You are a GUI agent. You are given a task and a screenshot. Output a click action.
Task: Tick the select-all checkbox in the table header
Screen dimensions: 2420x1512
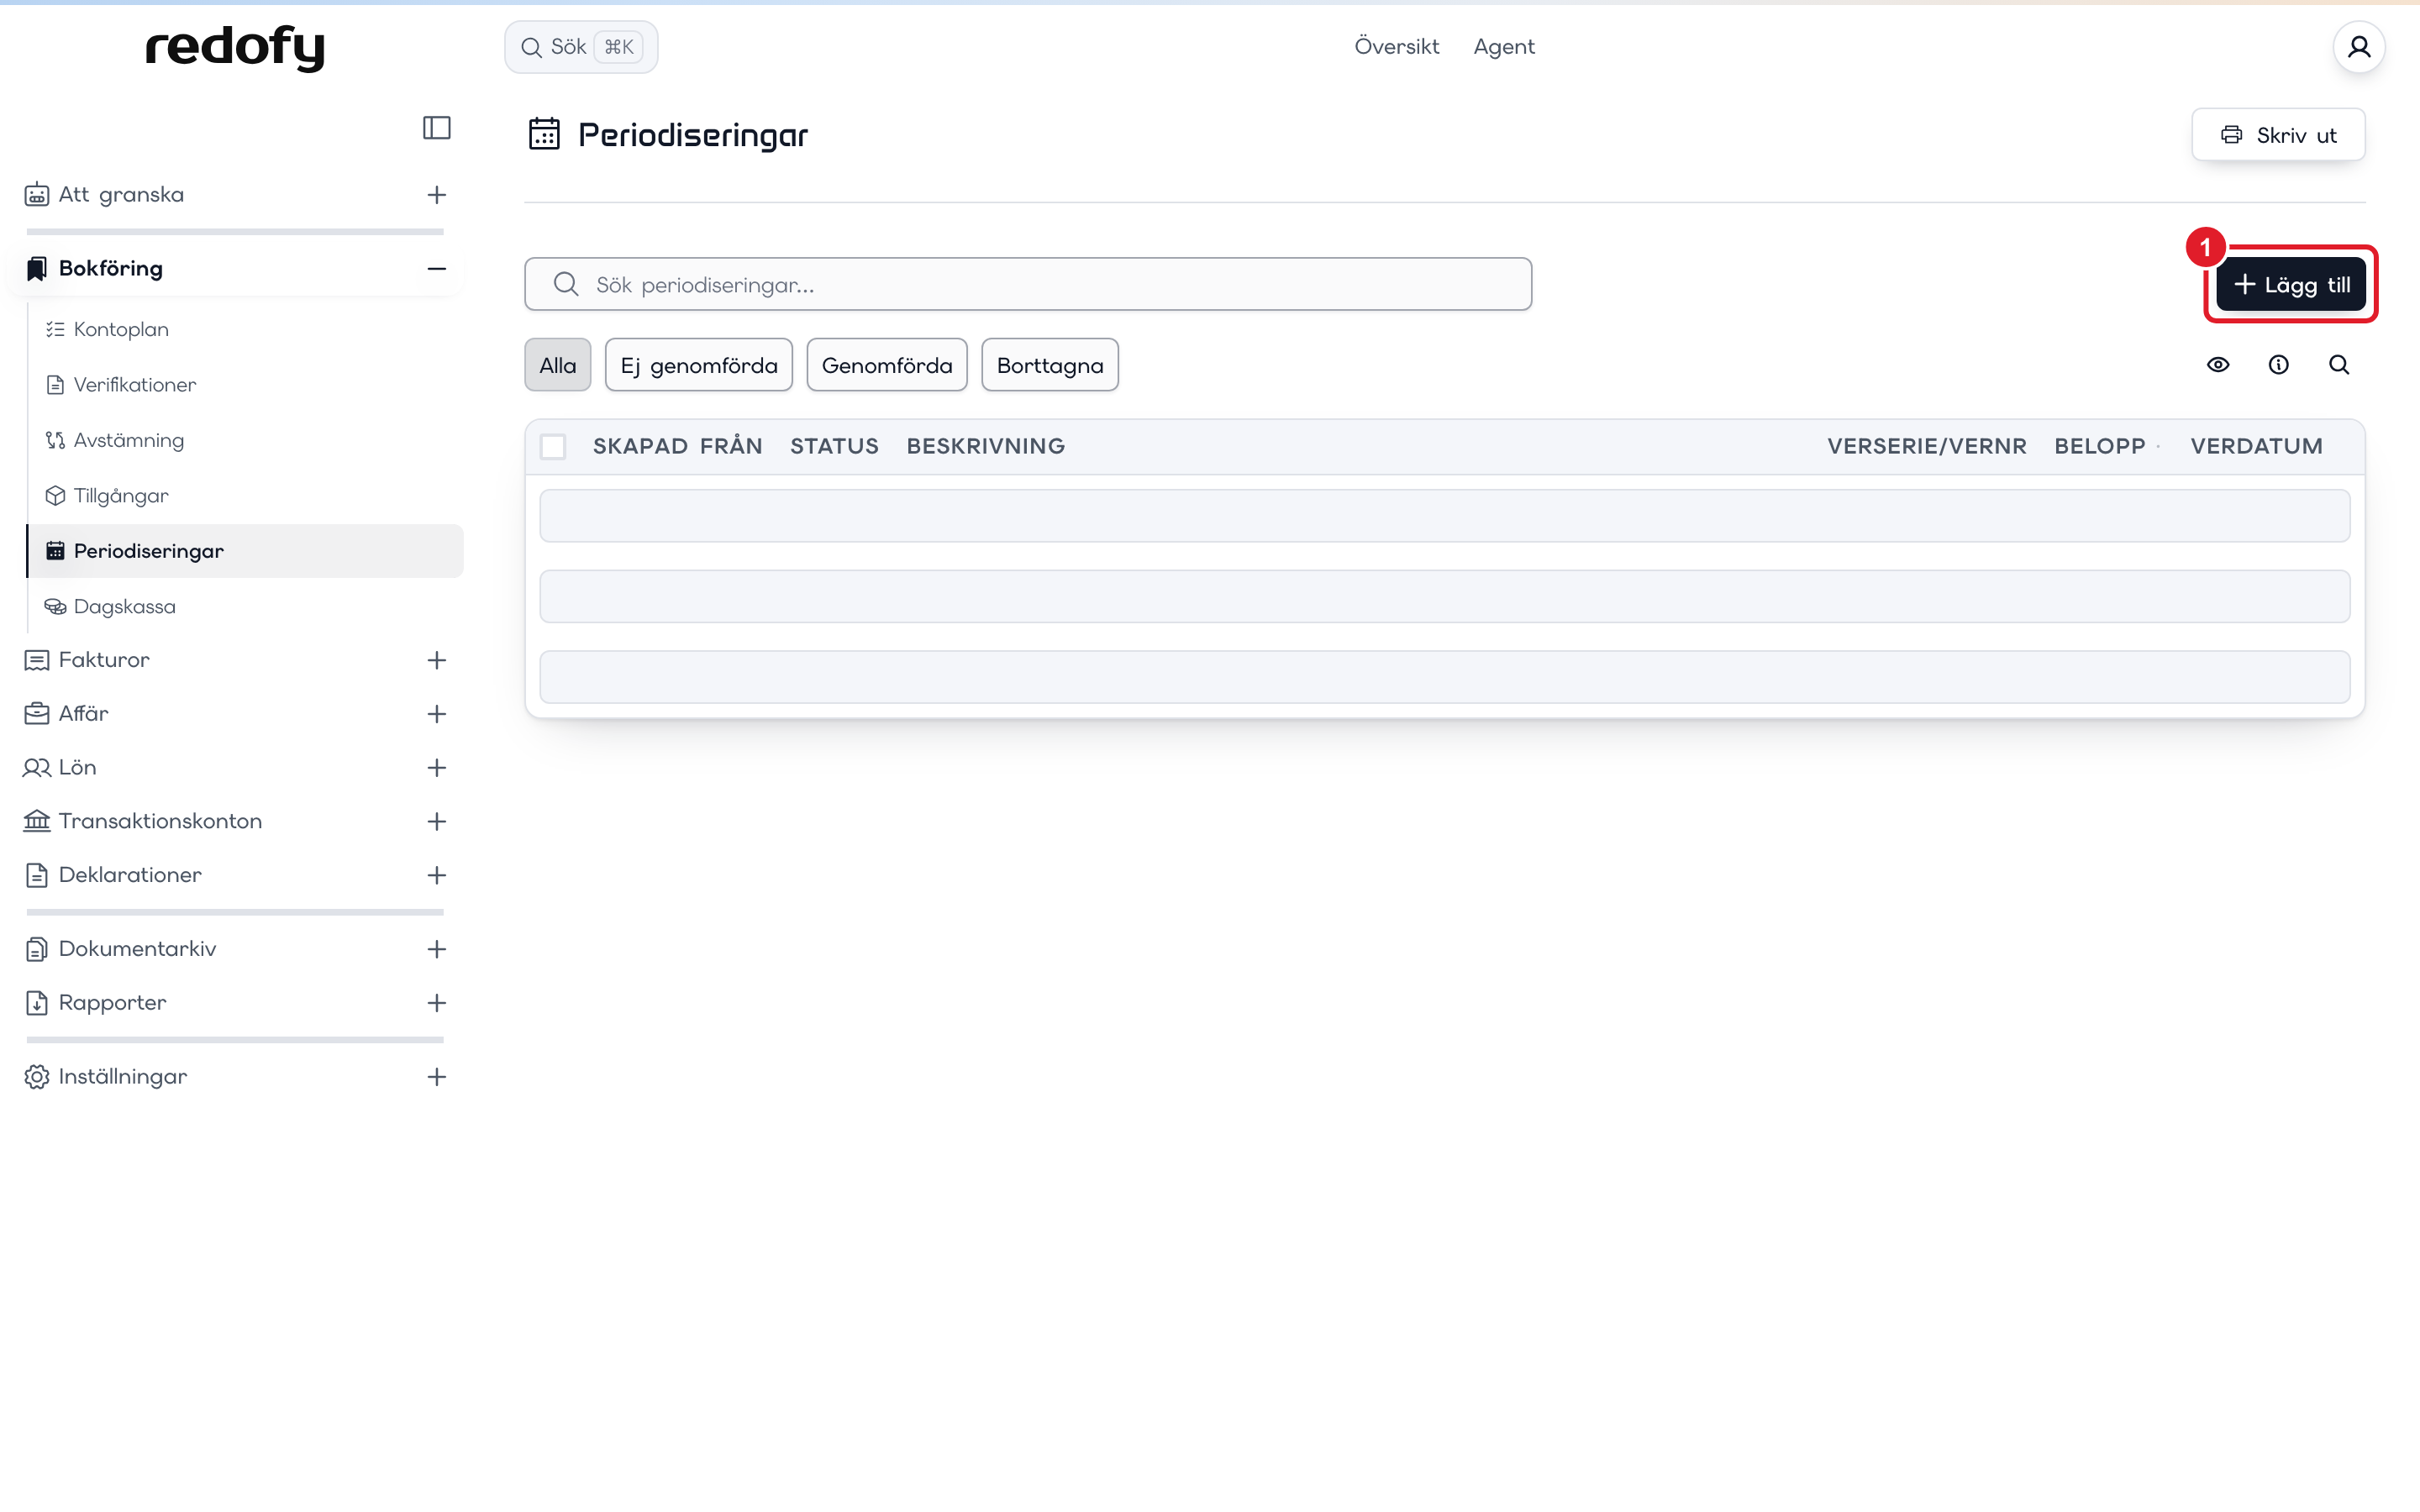click(x=553, y=446)
